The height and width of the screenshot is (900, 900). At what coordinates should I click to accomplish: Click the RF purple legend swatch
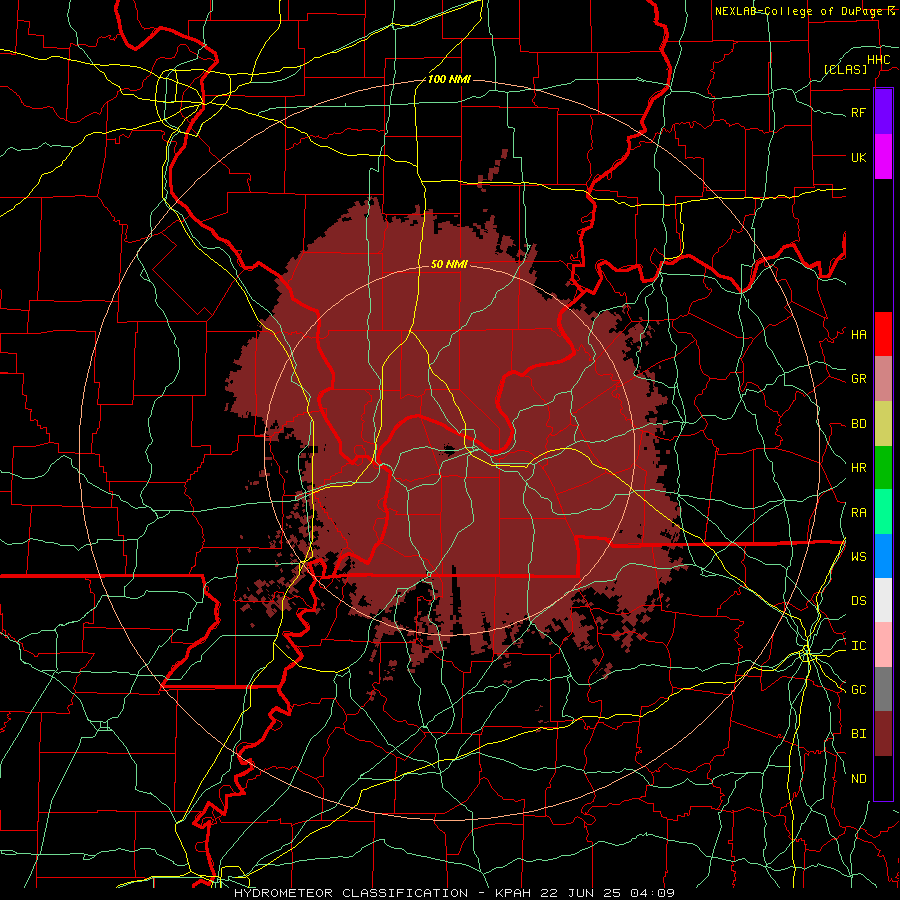883,112
